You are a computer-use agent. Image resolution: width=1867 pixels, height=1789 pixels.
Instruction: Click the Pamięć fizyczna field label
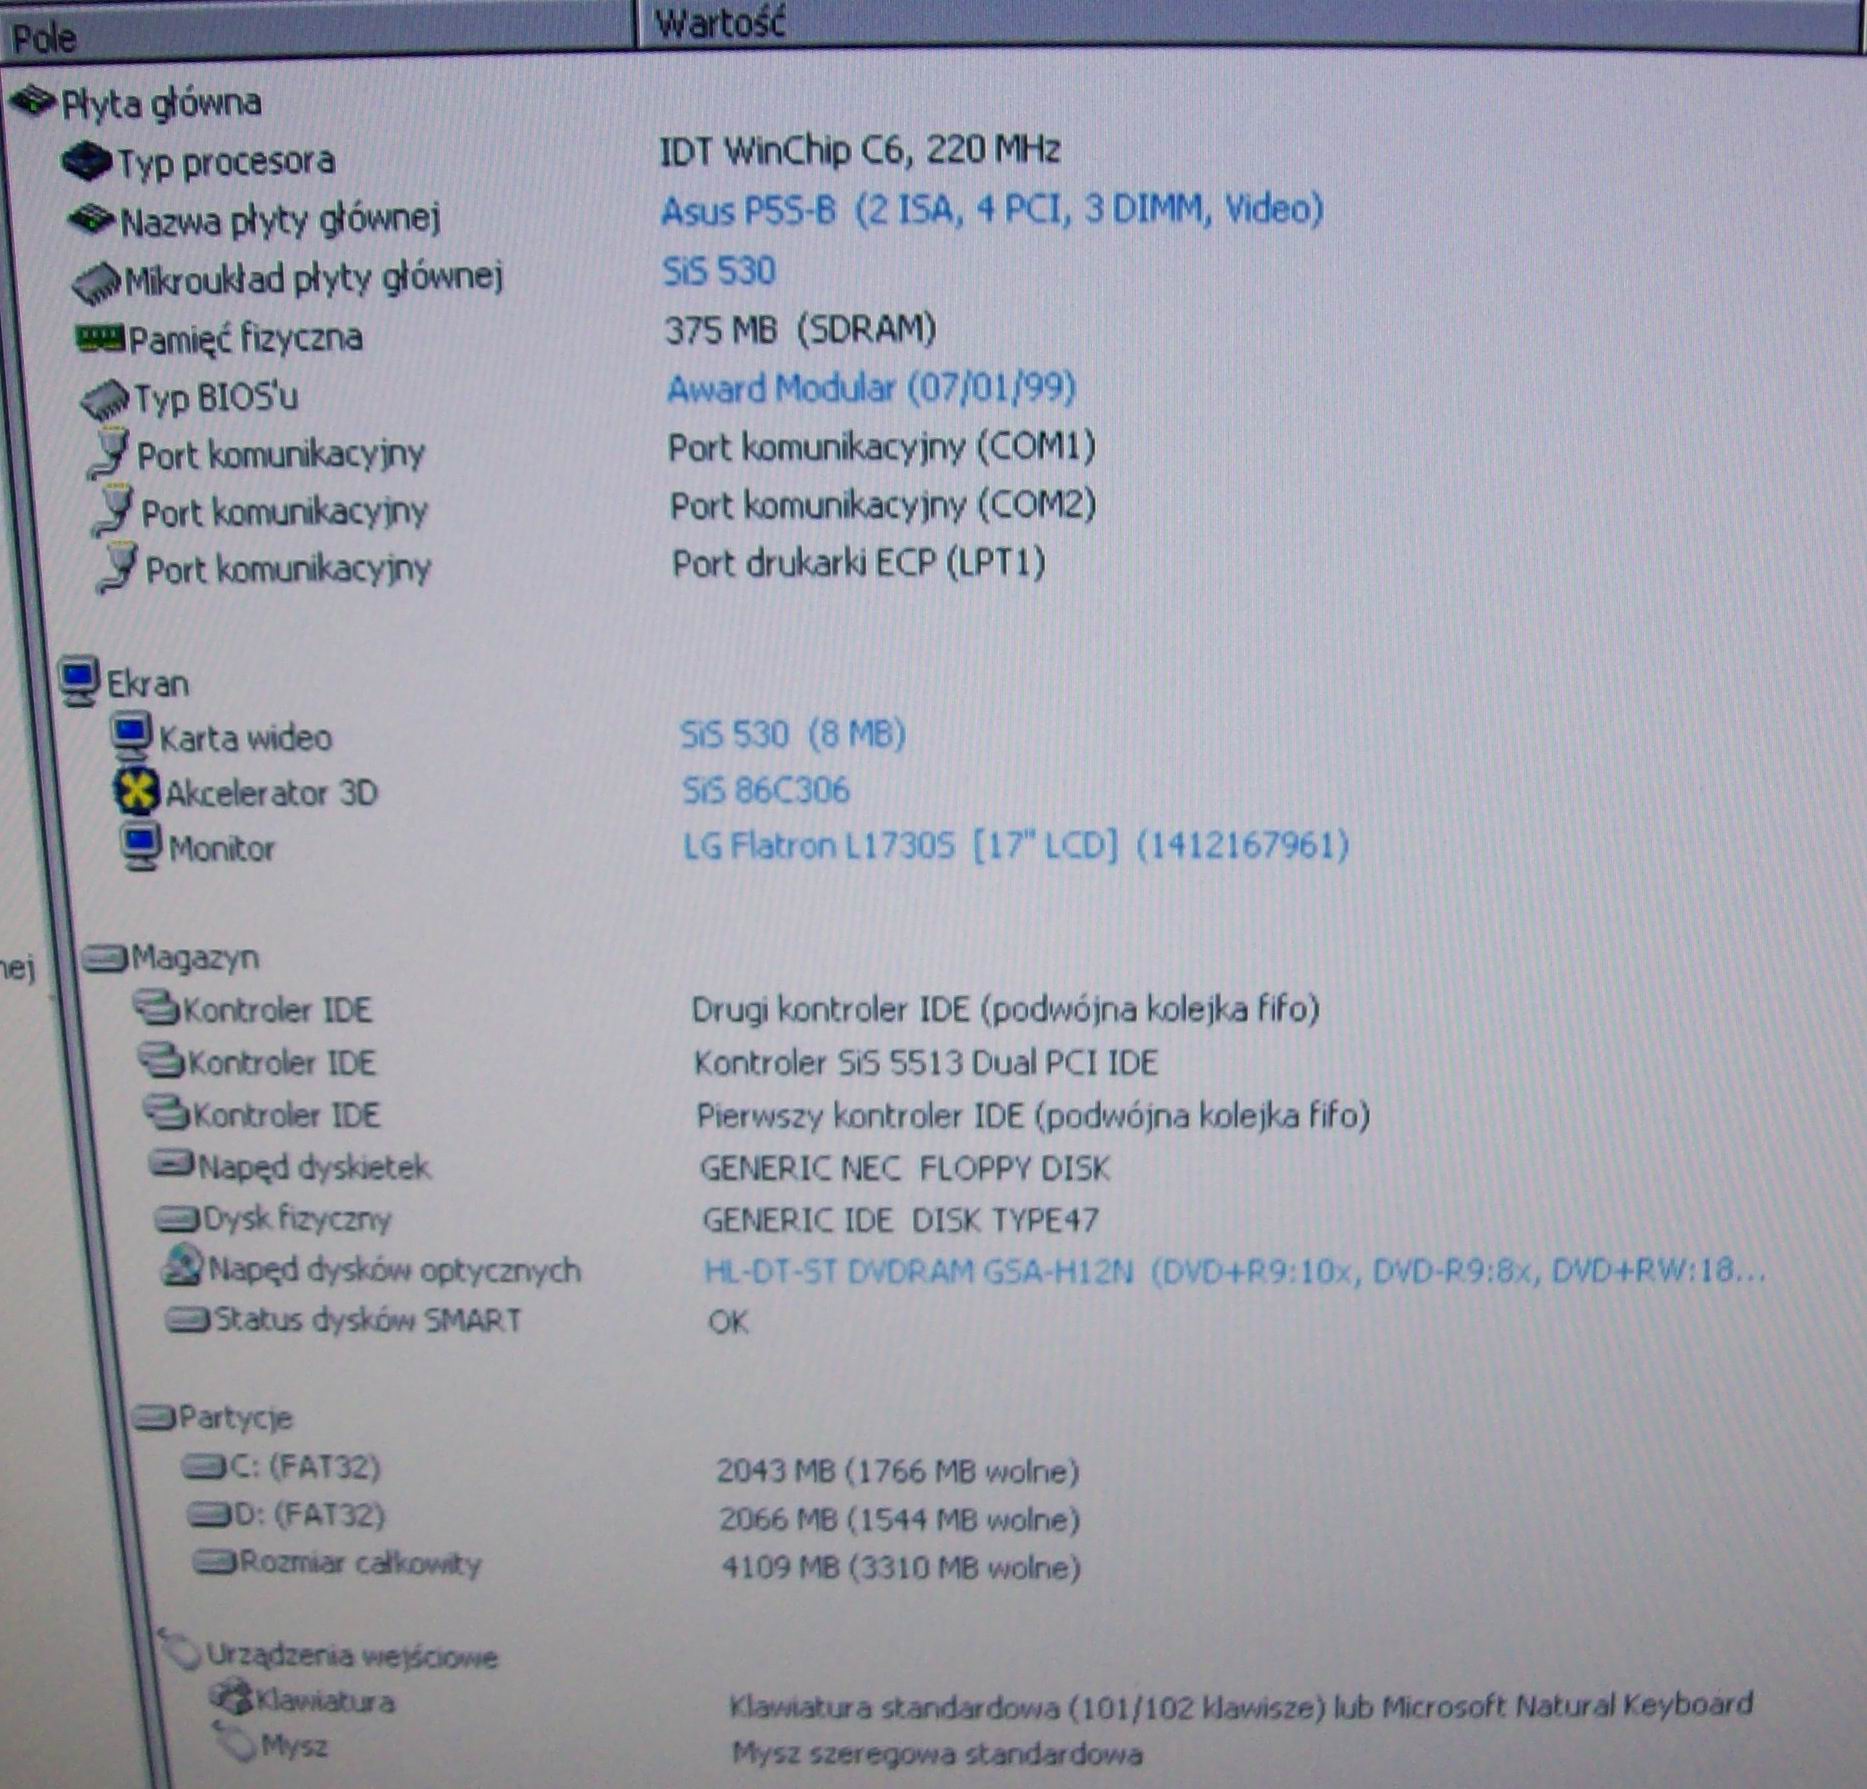(246, 339)
